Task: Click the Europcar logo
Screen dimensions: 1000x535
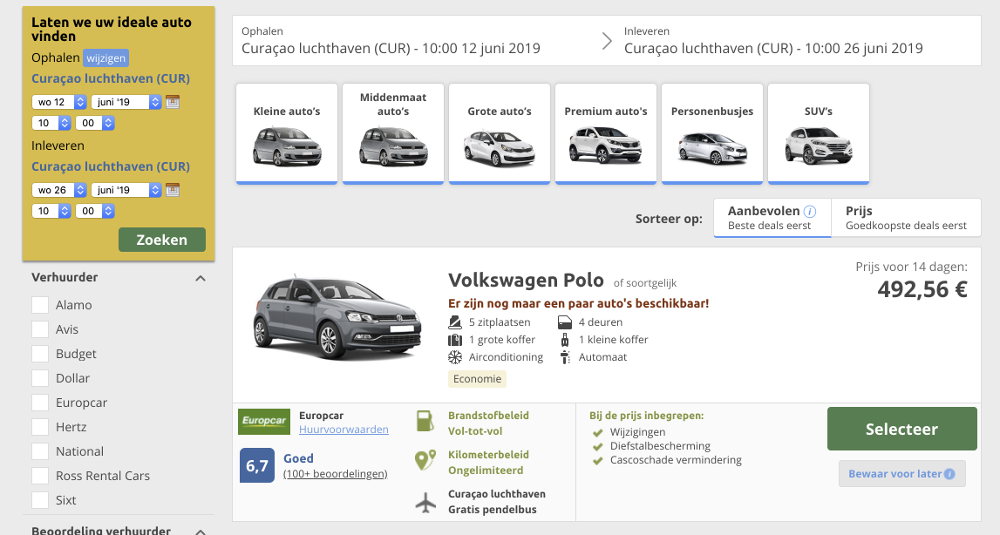Action: (264, 421)
